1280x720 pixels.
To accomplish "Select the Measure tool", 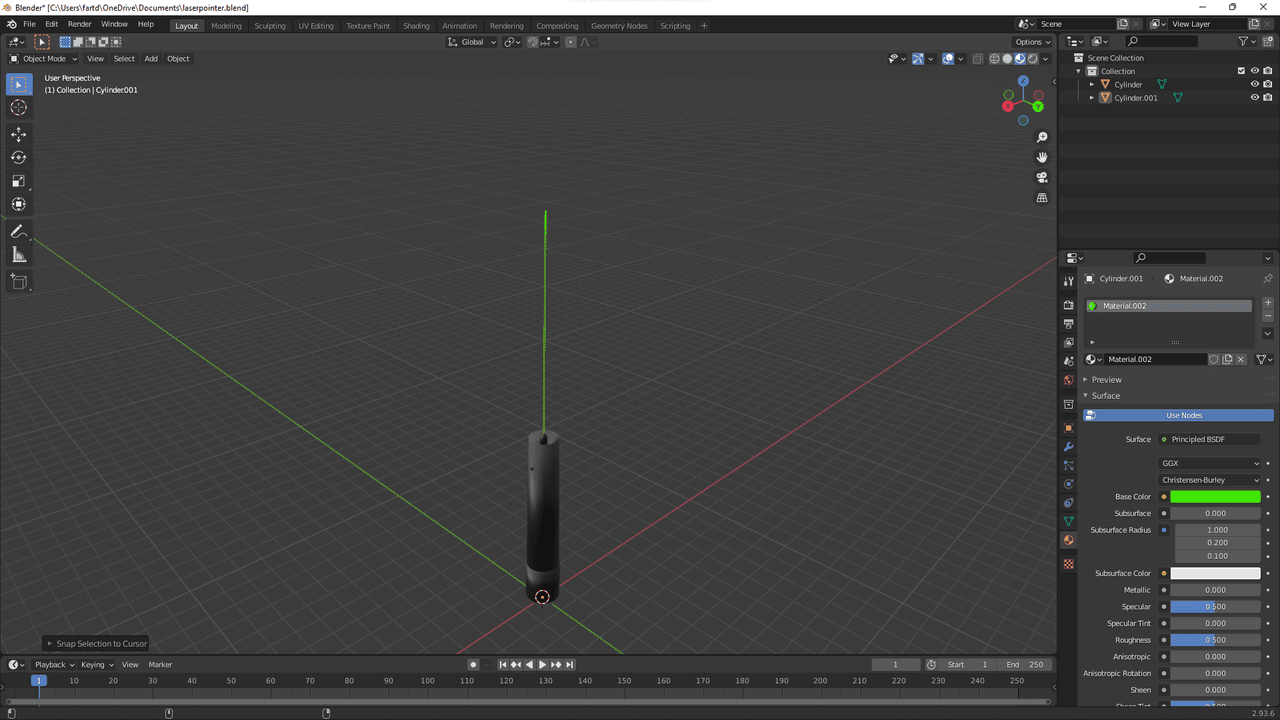I will coord(19,255).
